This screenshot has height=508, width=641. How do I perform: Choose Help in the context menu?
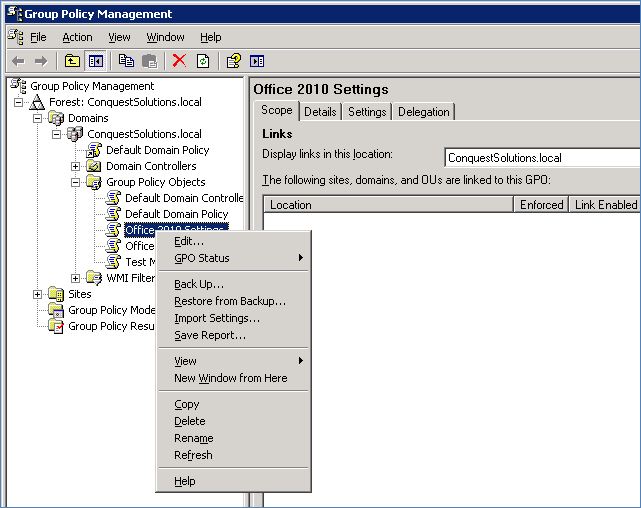pyautogui.click(x=233, y=481)
